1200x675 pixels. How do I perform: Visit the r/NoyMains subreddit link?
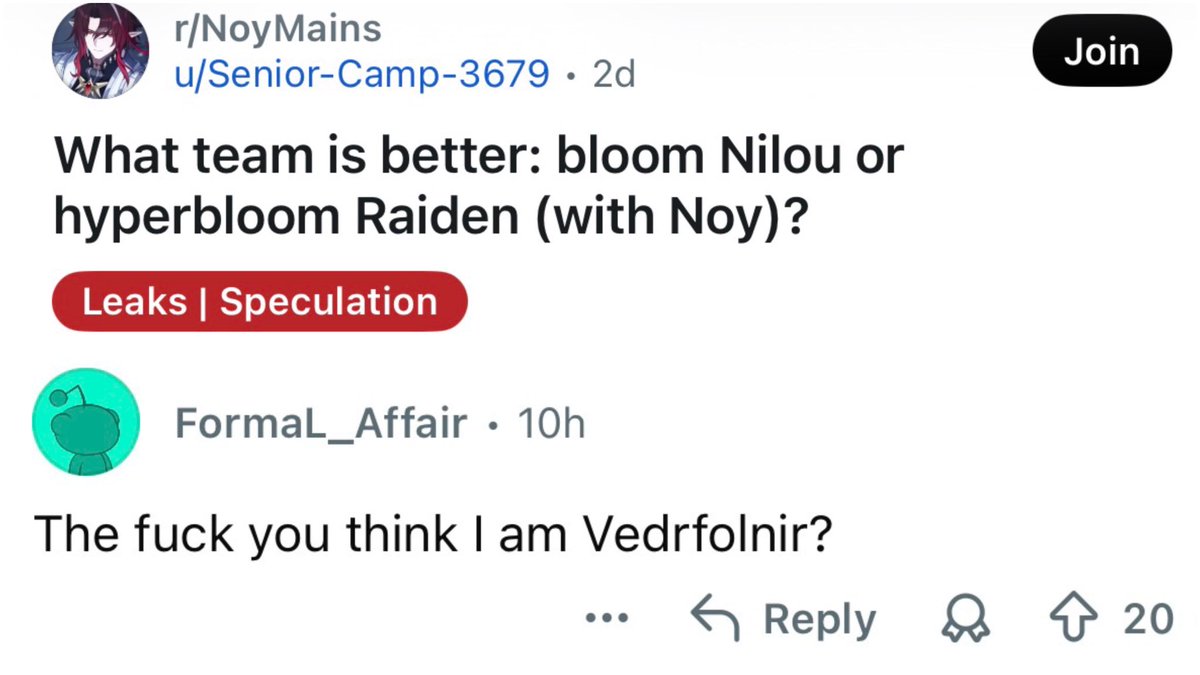(x=277, y=28)
